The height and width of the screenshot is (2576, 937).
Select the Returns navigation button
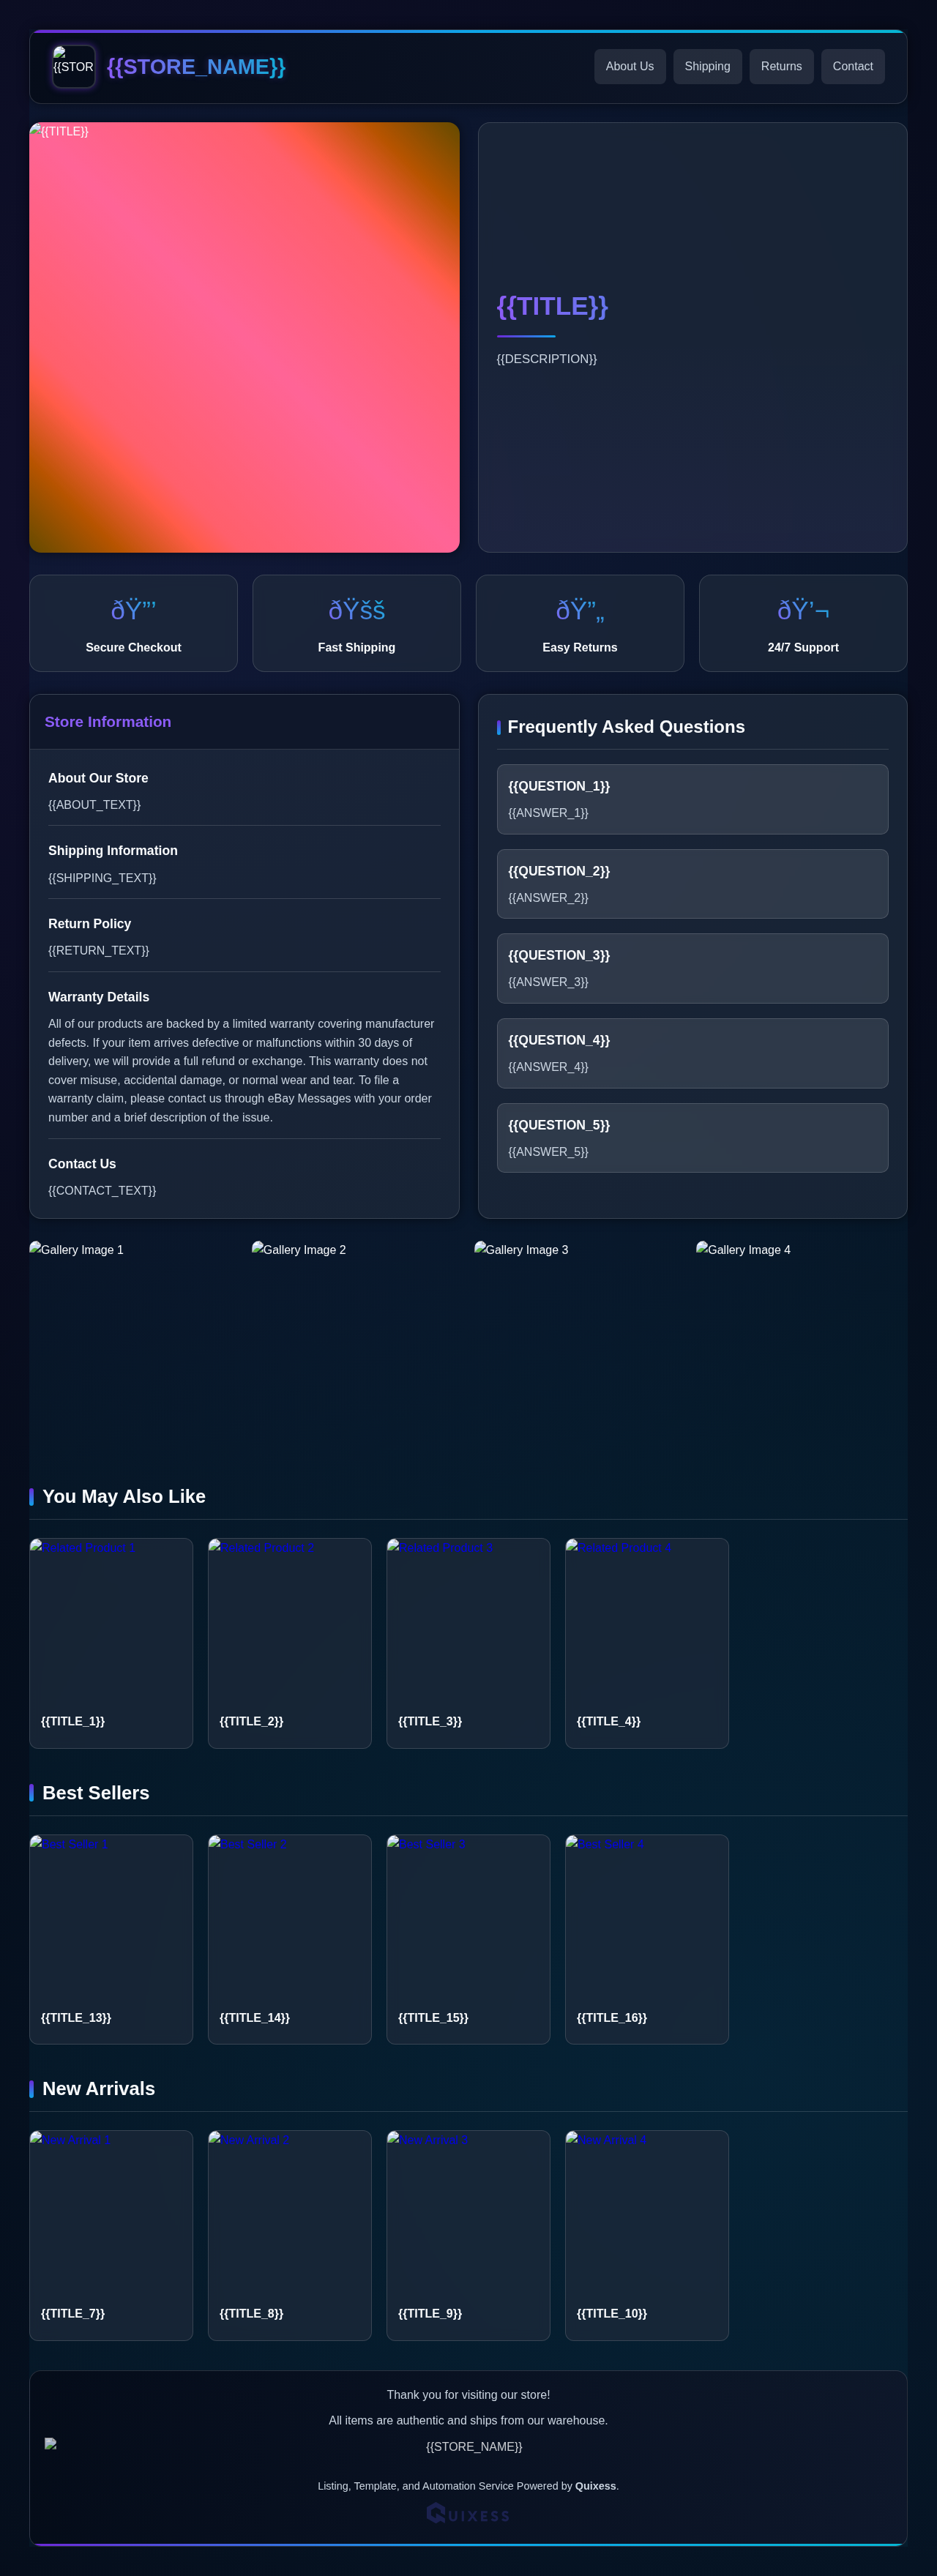click(781, 67)
